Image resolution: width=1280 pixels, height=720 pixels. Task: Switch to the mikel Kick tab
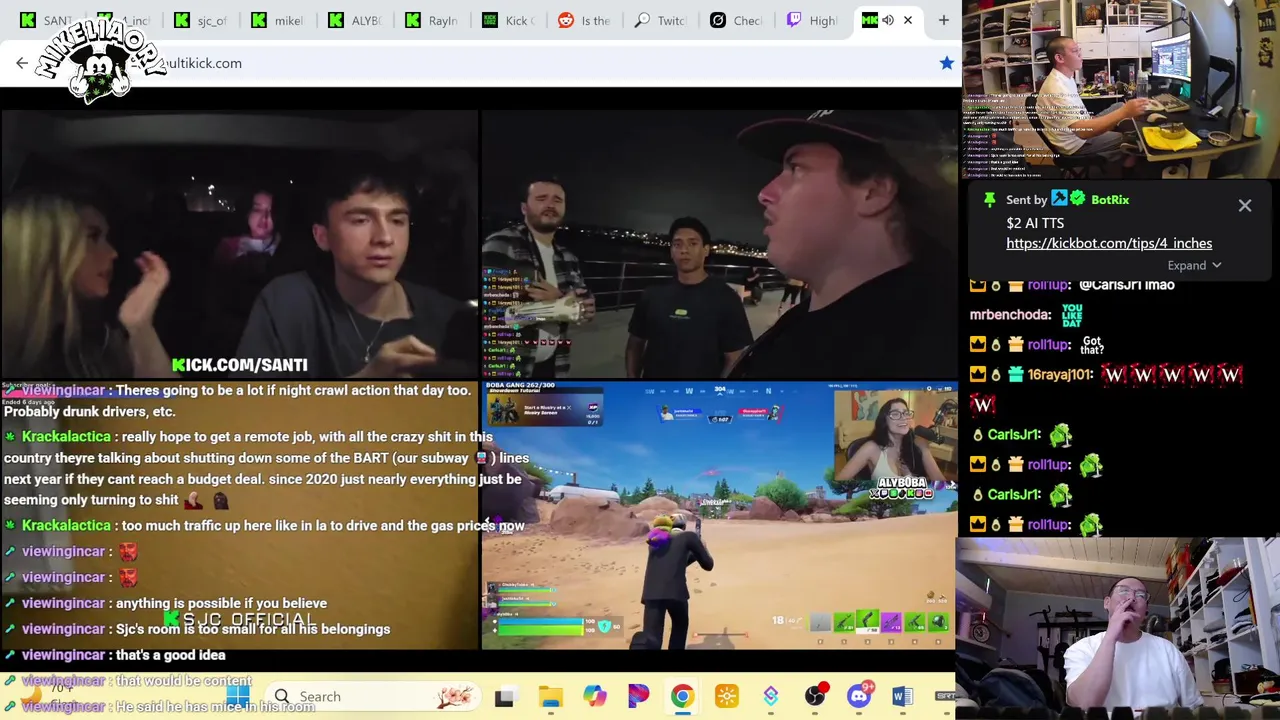(x=279, y=20)
